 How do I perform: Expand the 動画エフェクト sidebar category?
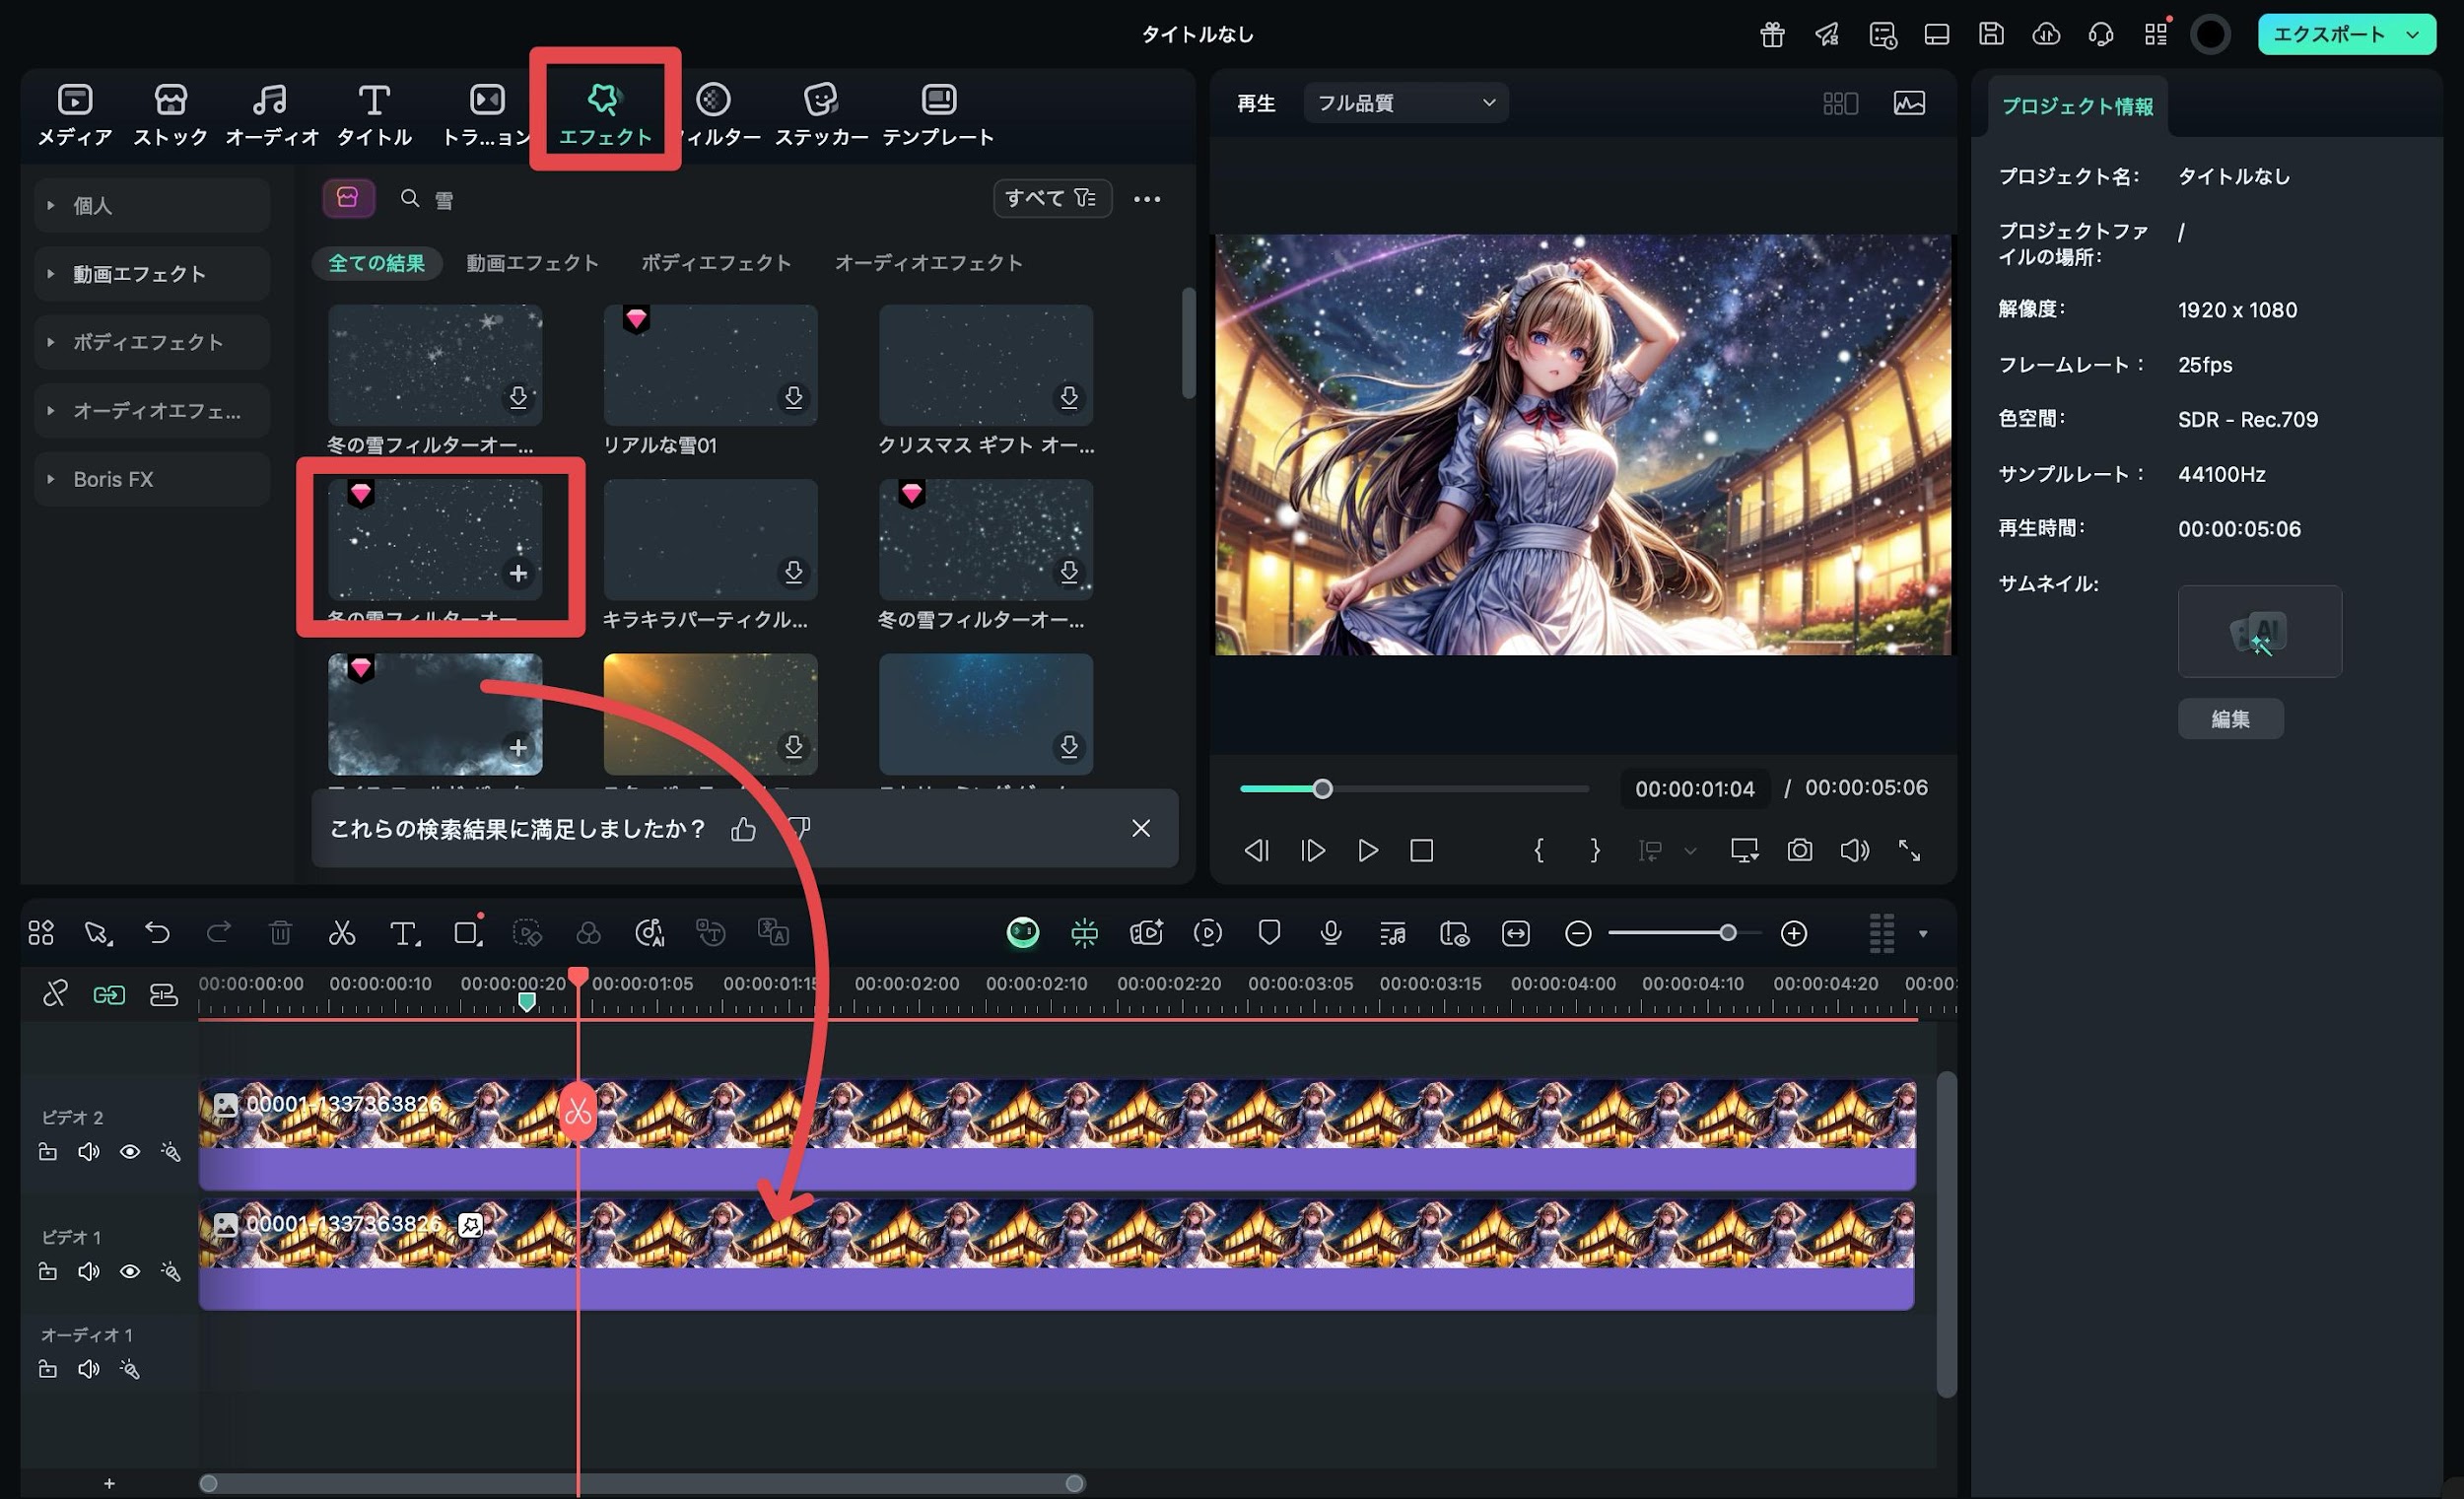pos(152,273)
